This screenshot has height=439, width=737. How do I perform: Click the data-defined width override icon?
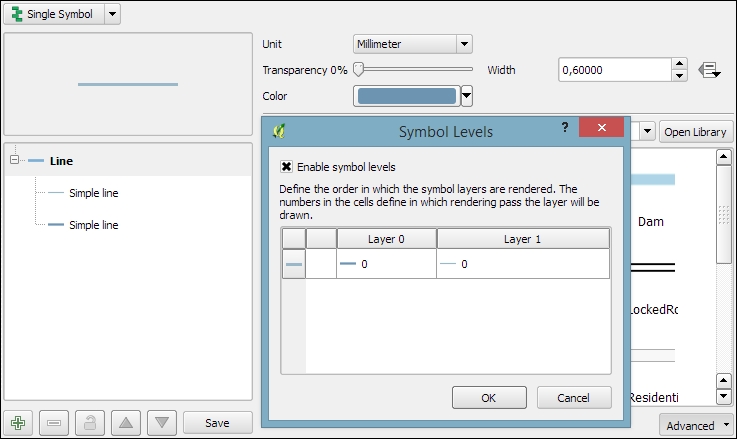pos(709,71)
